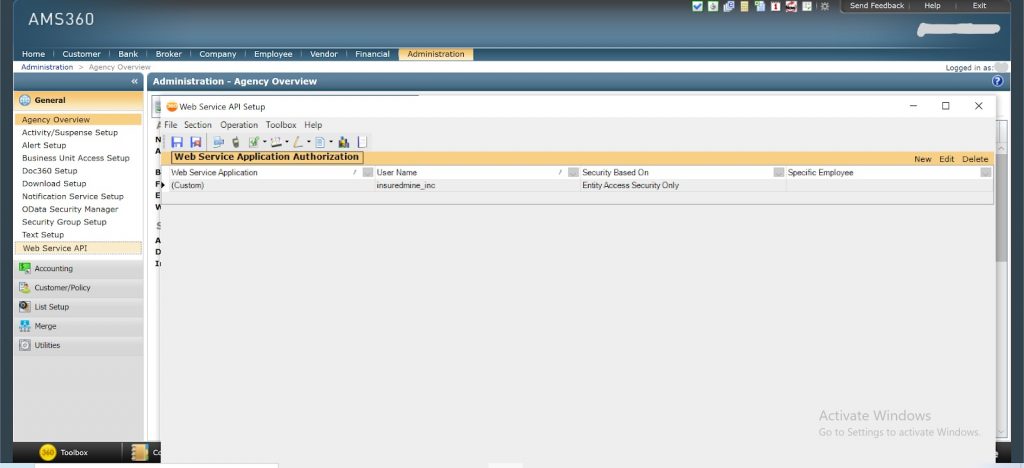Click the blue Save icon in toolbar
This screenshot has width=1024, height=468.
[177, 142]
